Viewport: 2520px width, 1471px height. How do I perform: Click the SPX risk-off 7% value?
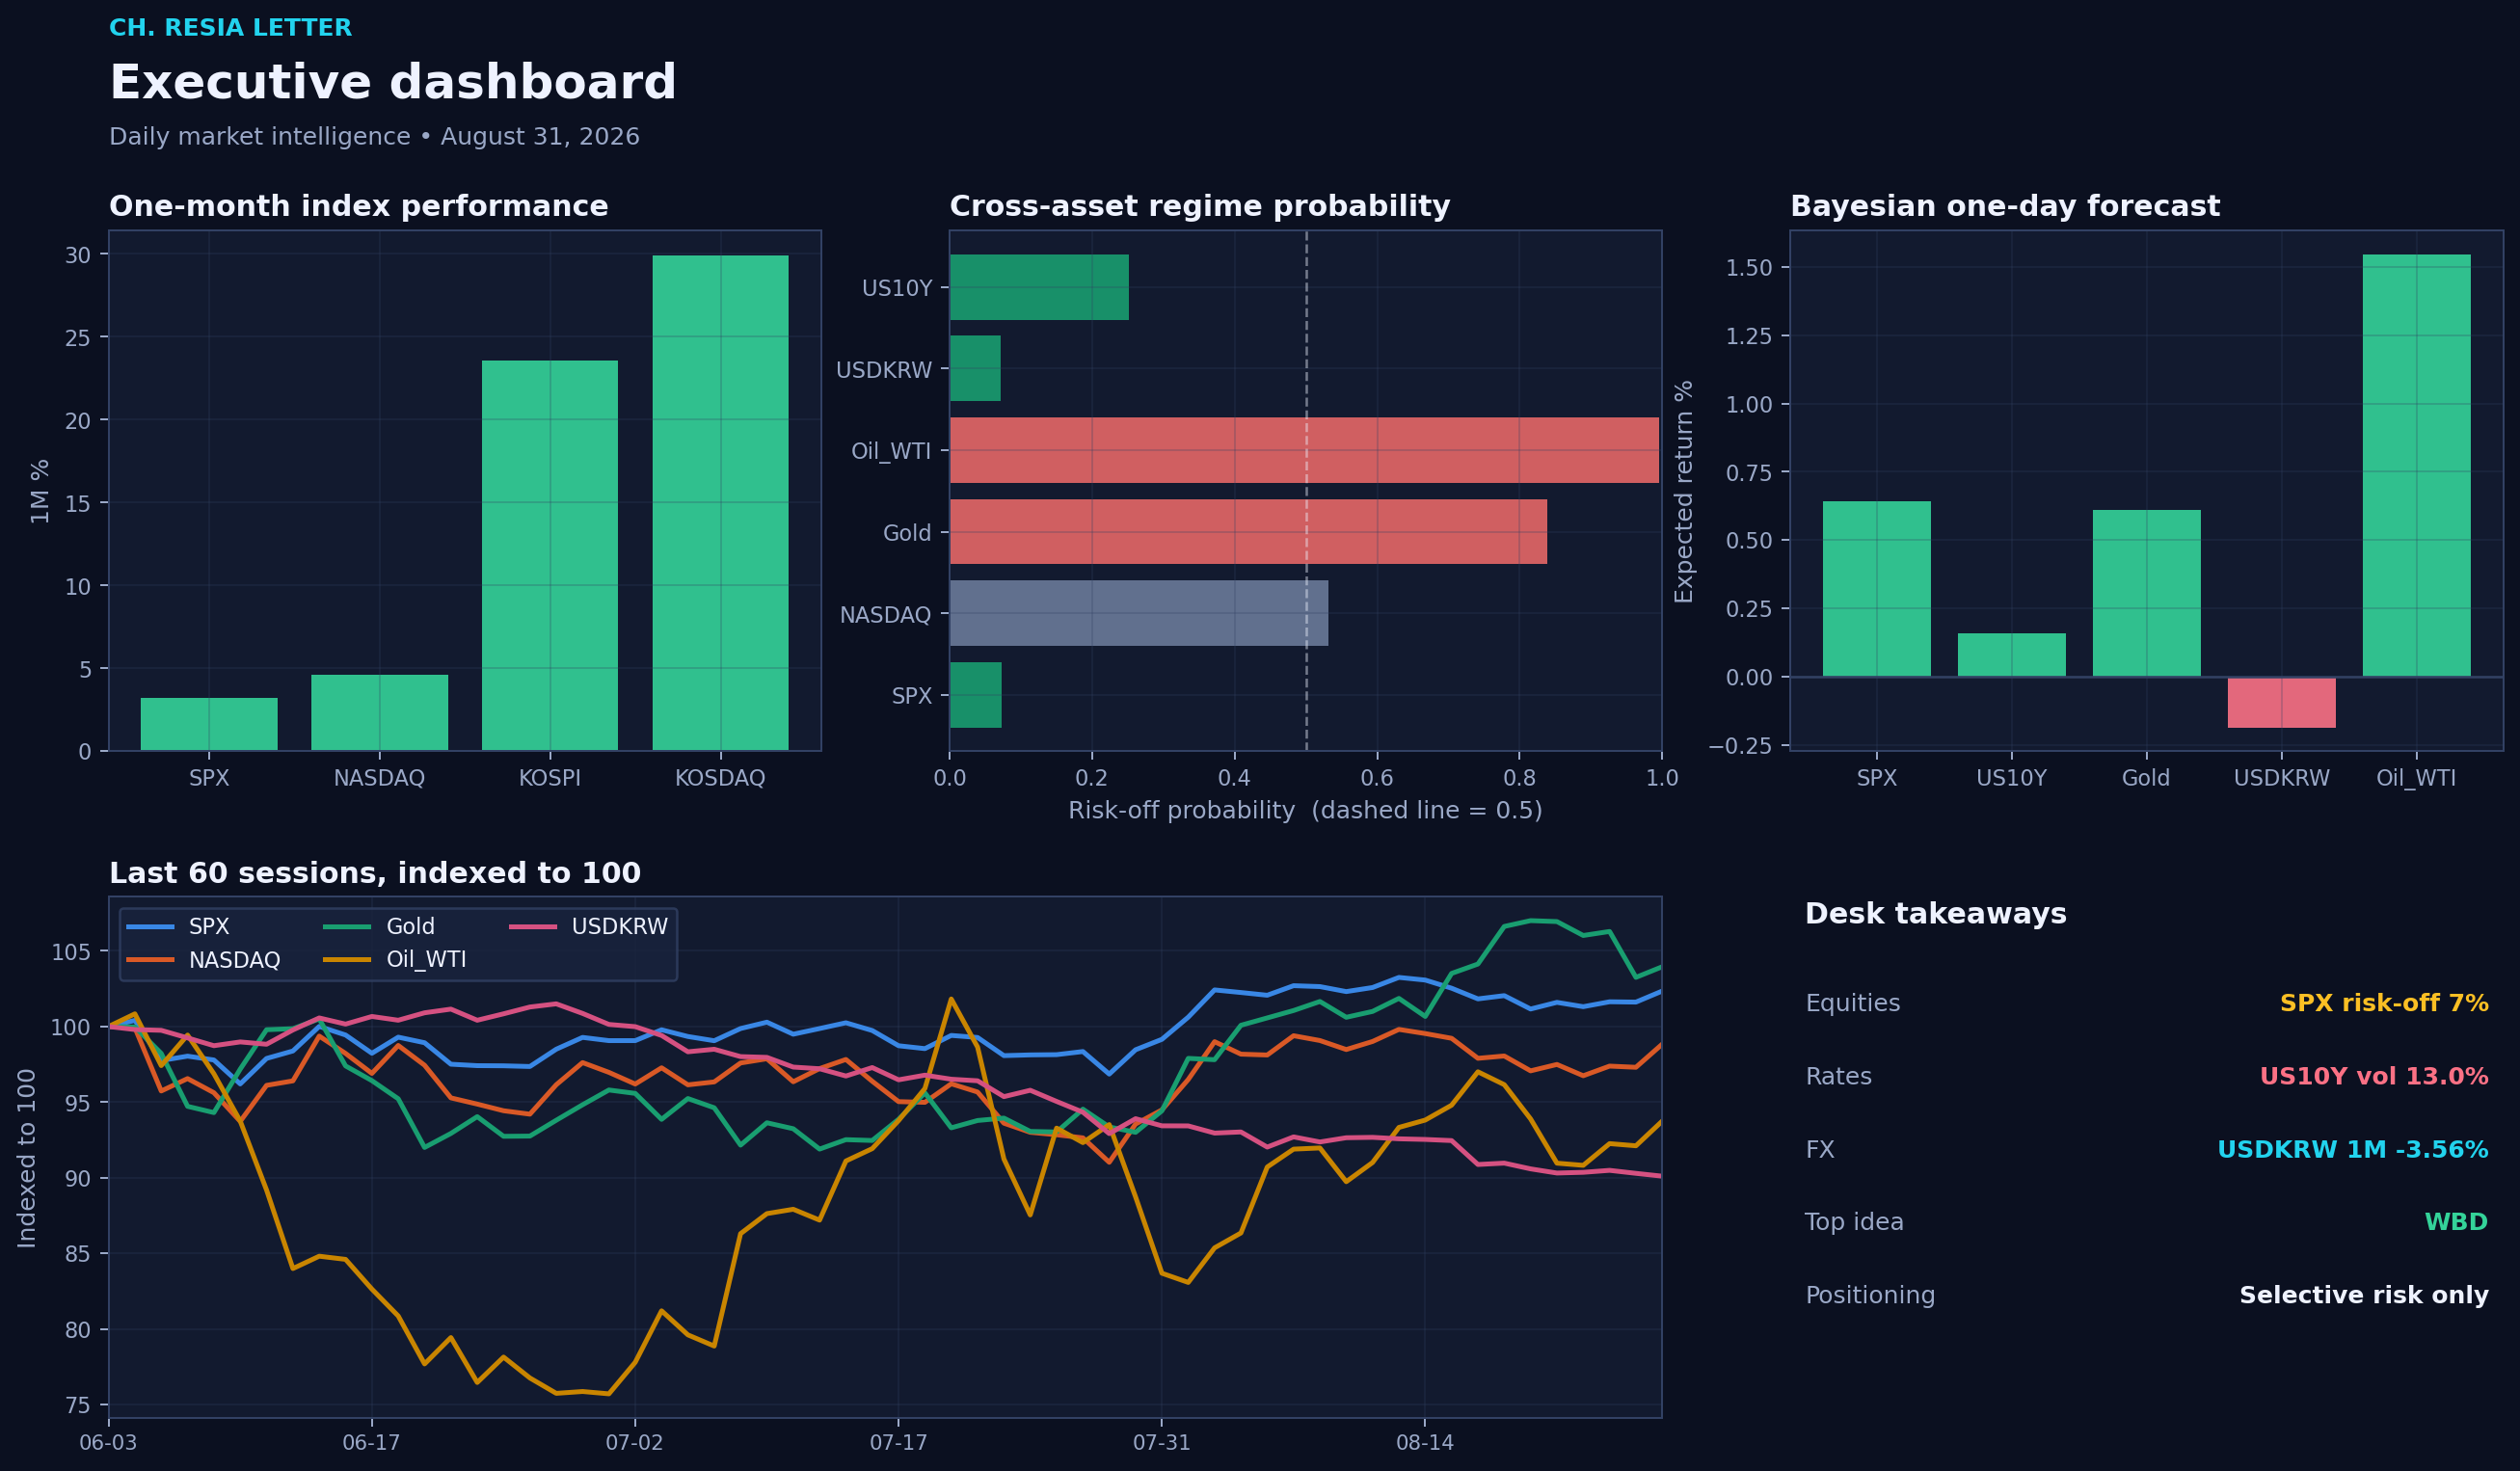coord(2384,1003)
